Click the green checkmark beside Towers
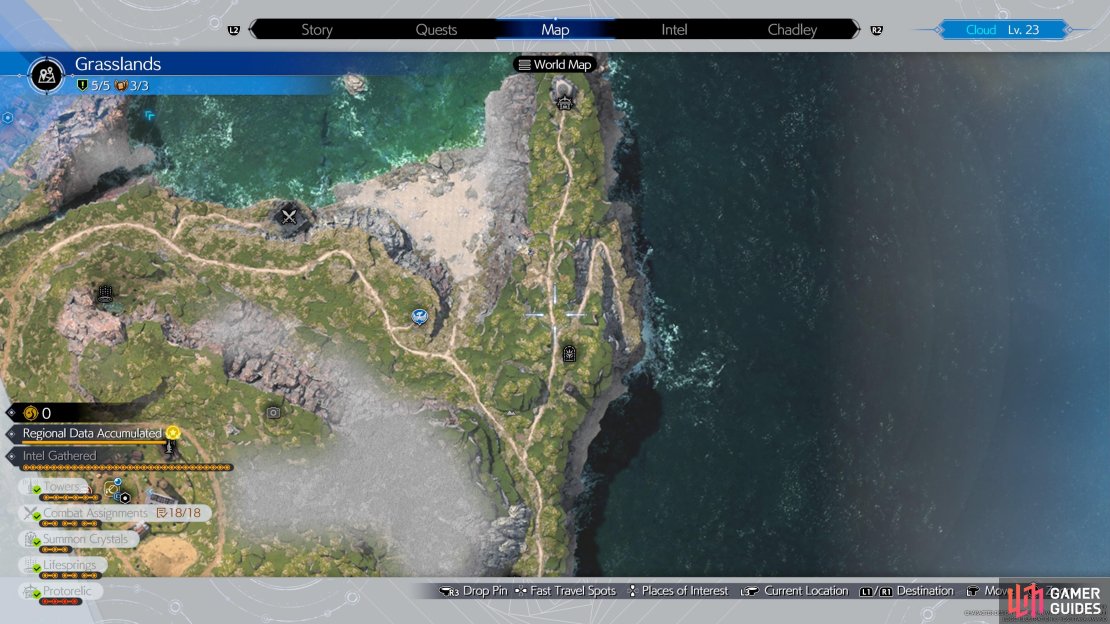 pos(37,490)
